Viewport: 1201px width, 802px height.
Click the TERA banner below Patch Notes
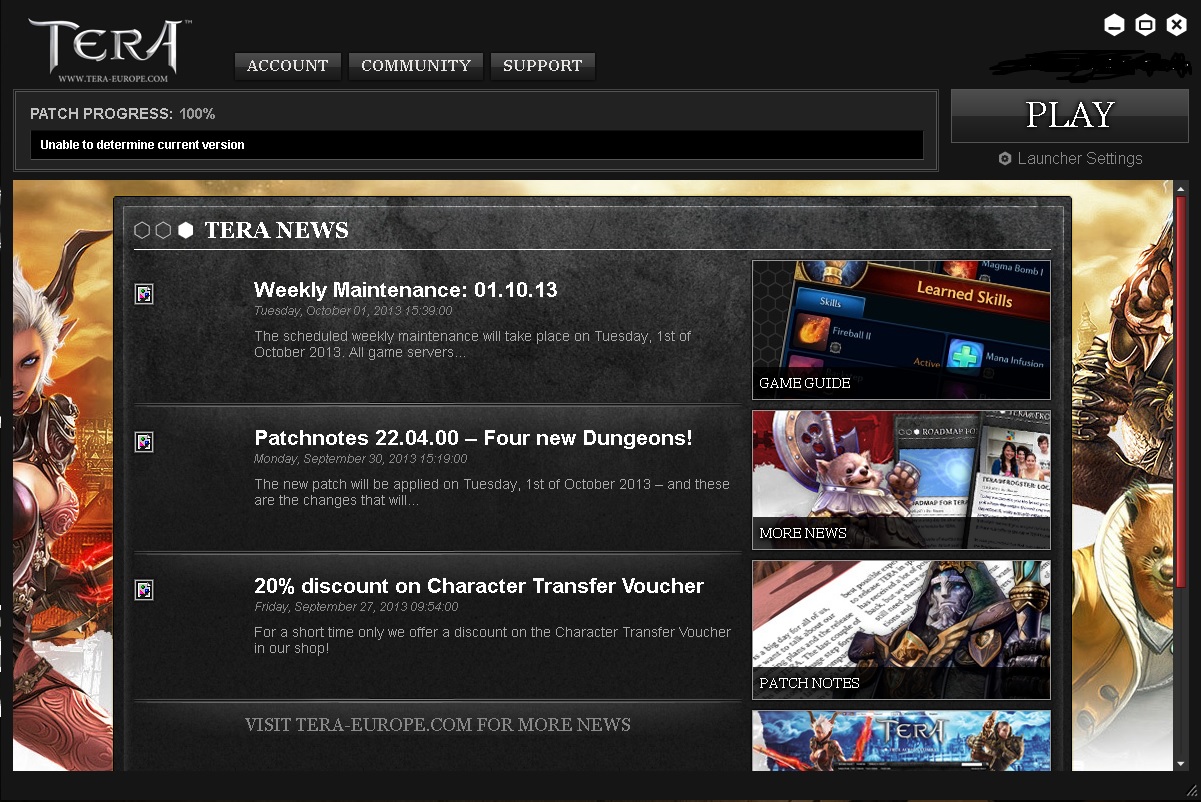coord(901,740)
